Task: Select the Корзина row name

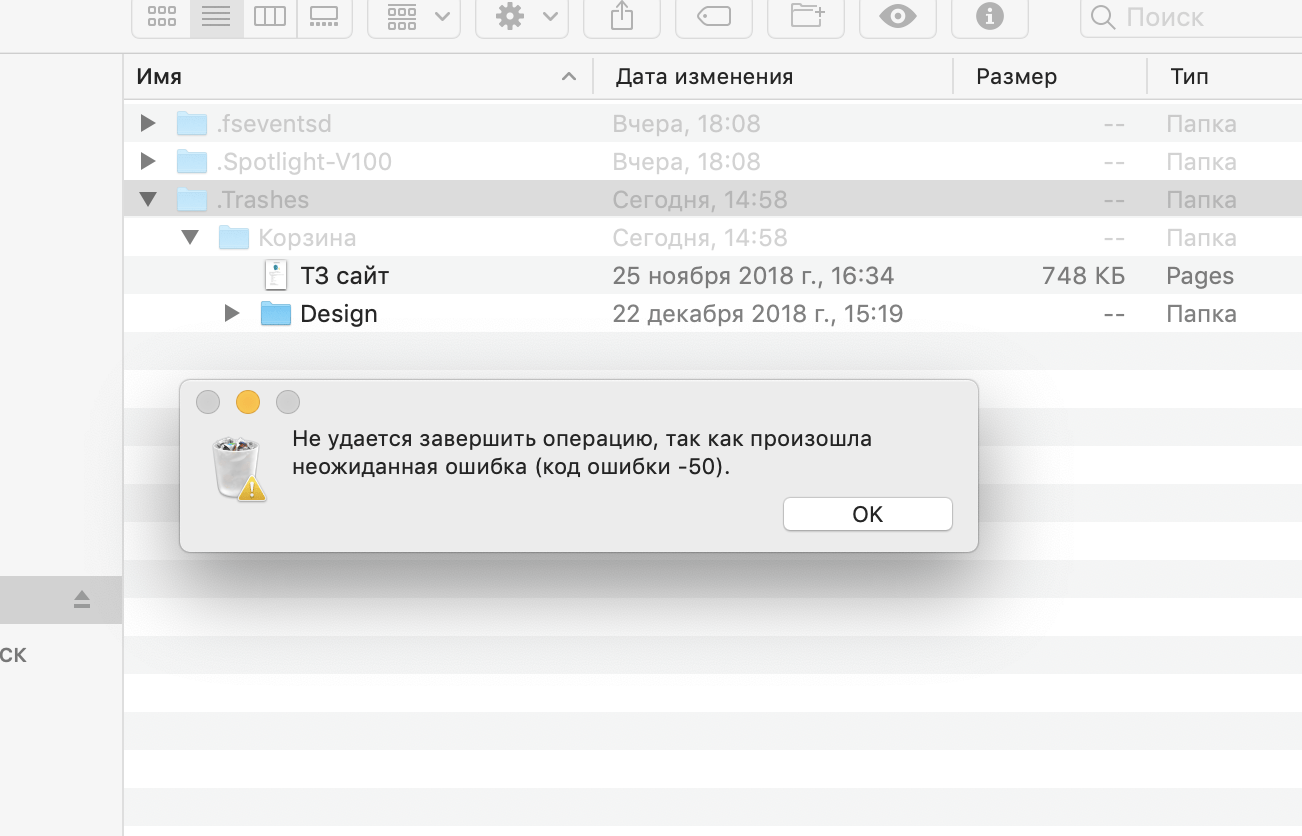Action: 307,238
